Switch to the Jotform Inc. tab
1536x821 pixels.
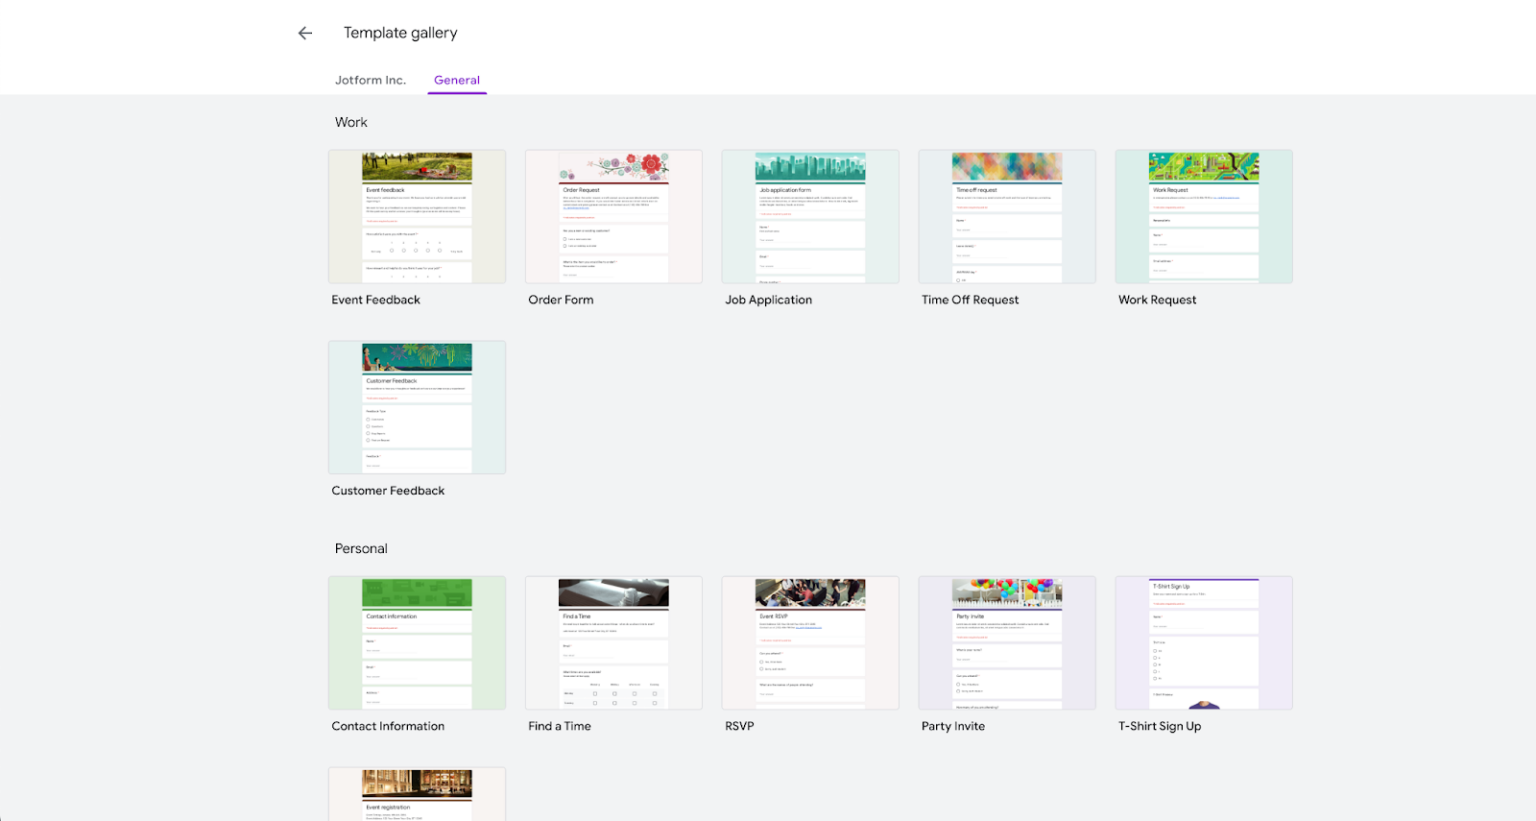[371, 80]
